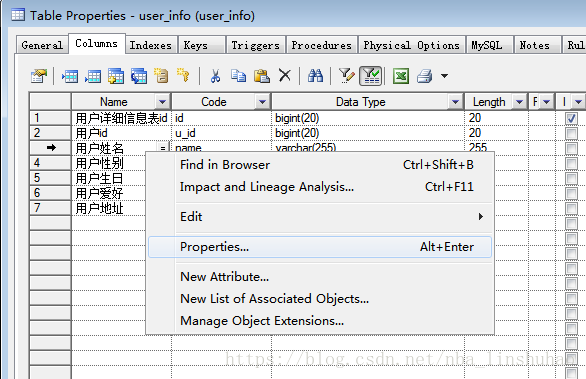This screenshot has width=586, height=379.
Task: Export to Excel icon
Action: coord(401,76)
